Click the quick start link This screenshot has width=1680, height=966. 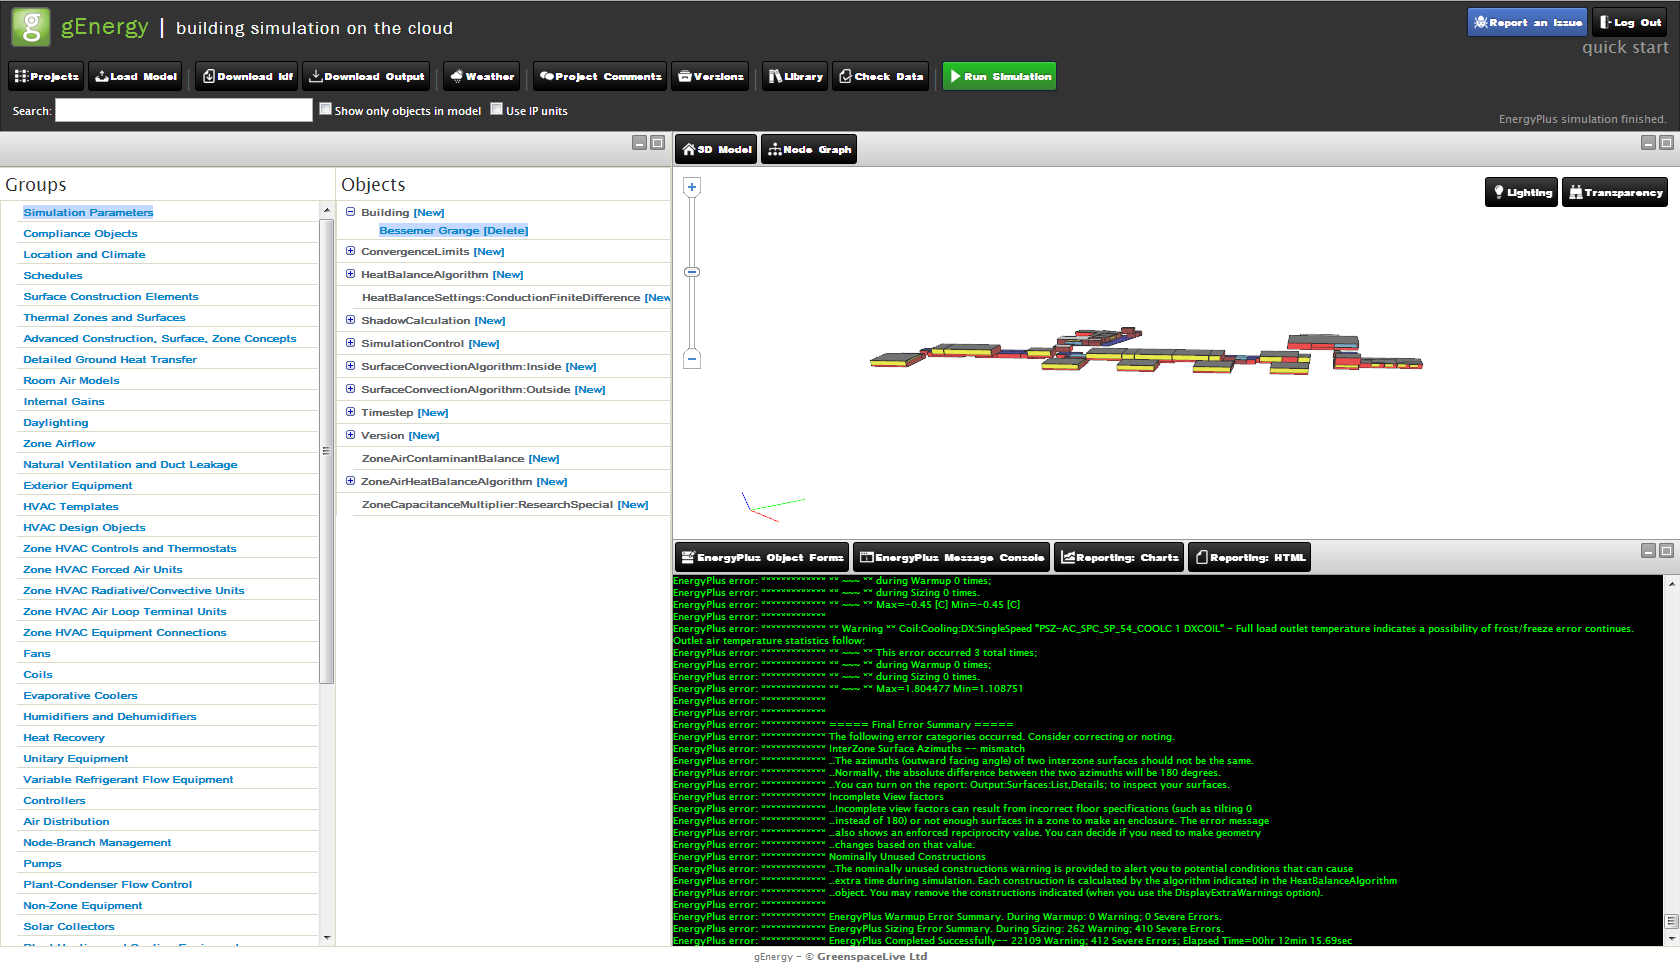1625,47
